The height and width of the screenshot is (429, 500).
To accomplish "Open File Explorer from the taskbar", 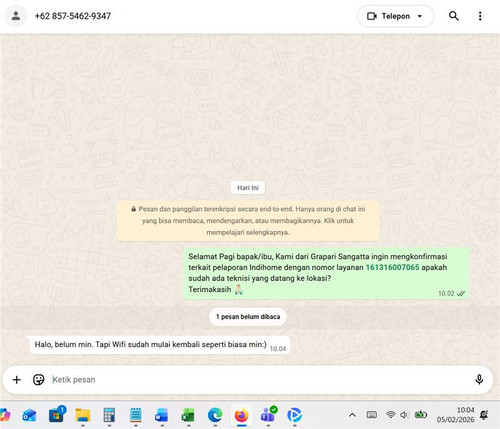I will click(83, 415).
